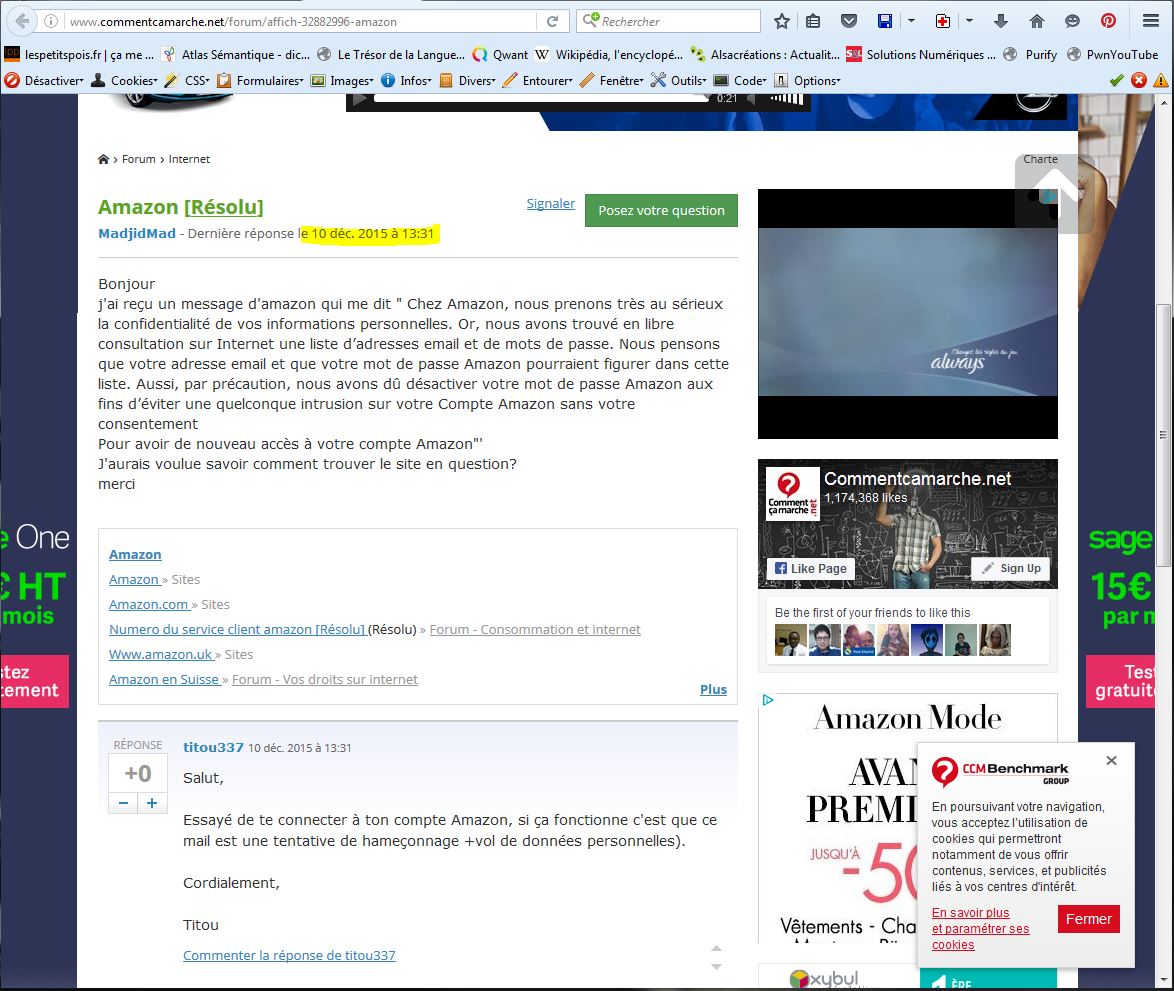The width and height of the screenshot is (1174, 991).
Task: Click the bookmark star icon
Action: [782, 21]
